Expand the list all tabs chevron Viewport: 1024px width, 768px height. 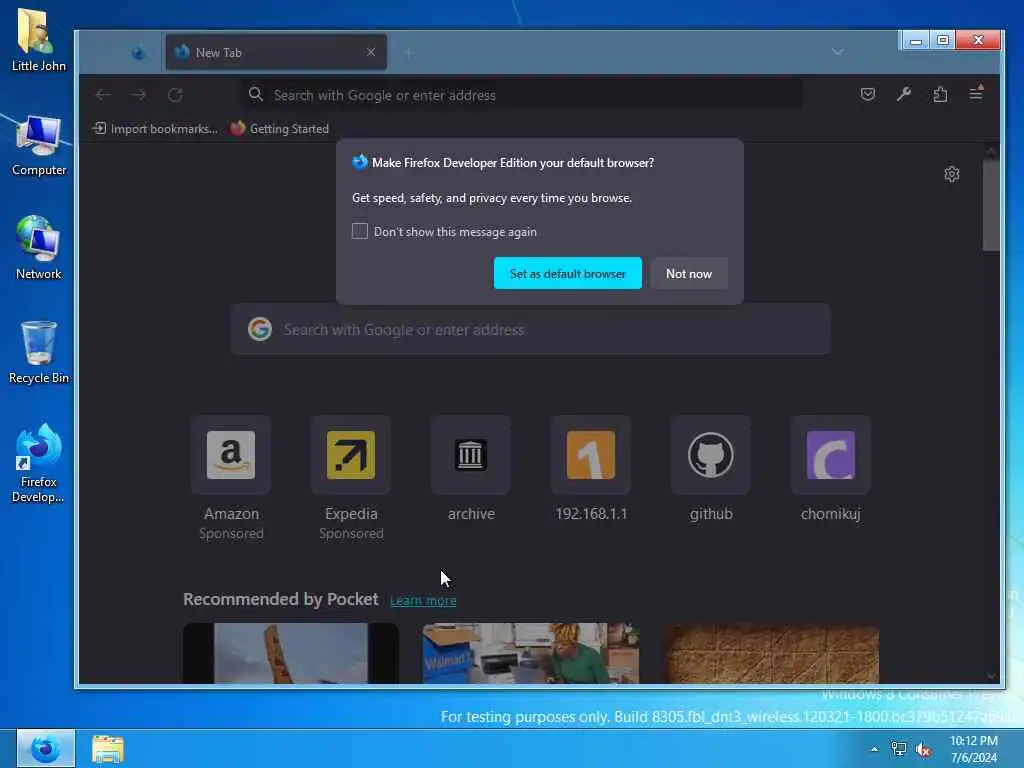[x=837, y=52]
